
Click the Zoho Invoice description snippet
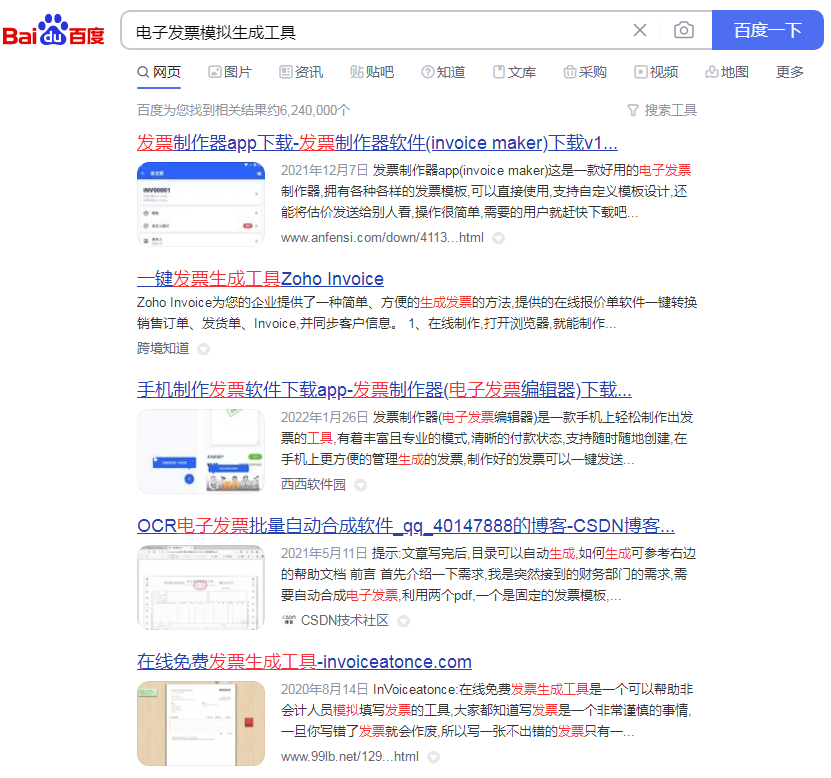[417, 313]
